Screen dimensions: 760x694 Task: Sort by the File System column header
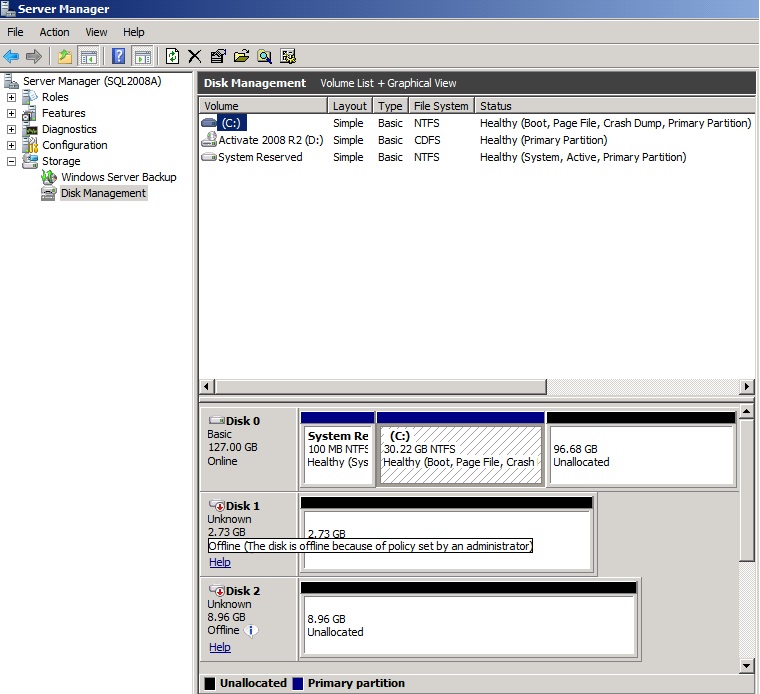(441, 106)
